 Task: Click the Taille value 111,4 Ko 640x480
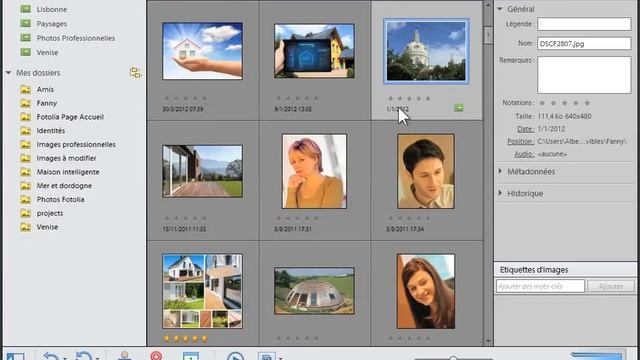(x=564, y=116)
